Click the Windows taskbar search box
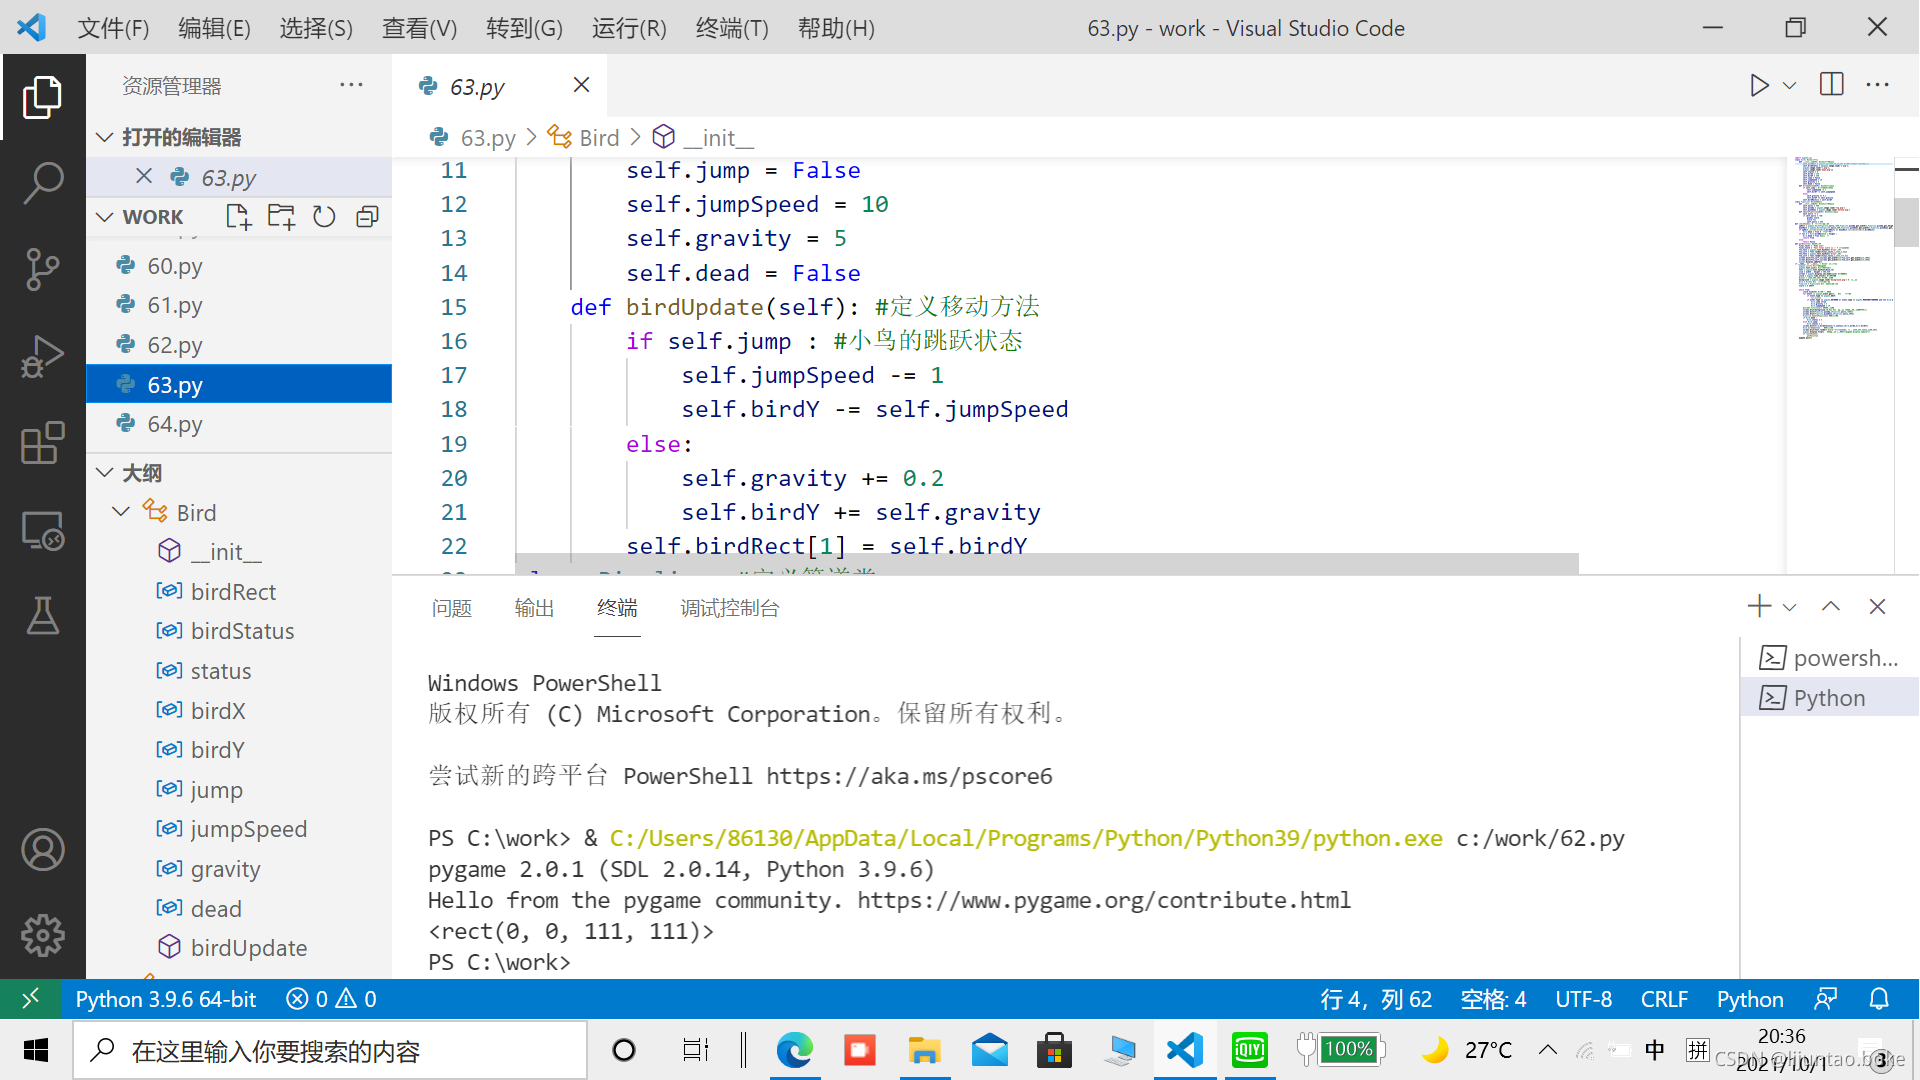This screenshot has width=1920, height=1080. click(330, 1051)
